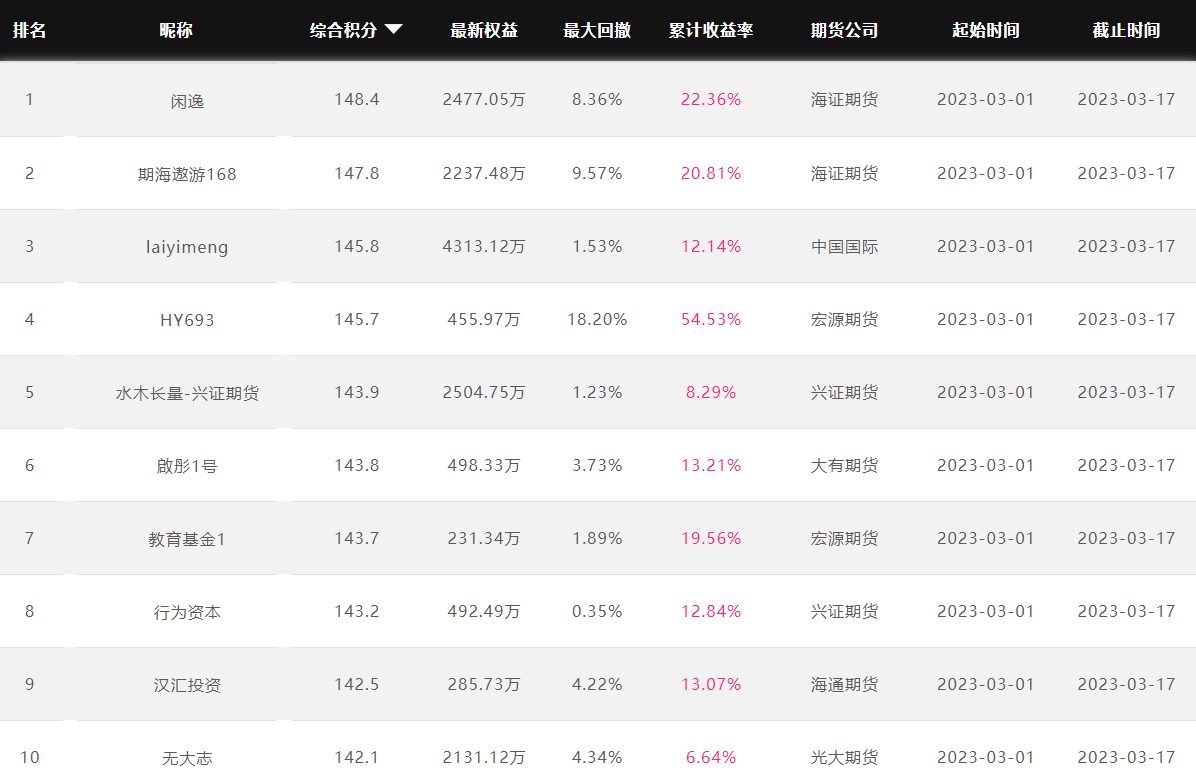The height and width of the screenshot is (784, 1196).
Task: Click the 昵称 column header
Action: coord(176,31)
